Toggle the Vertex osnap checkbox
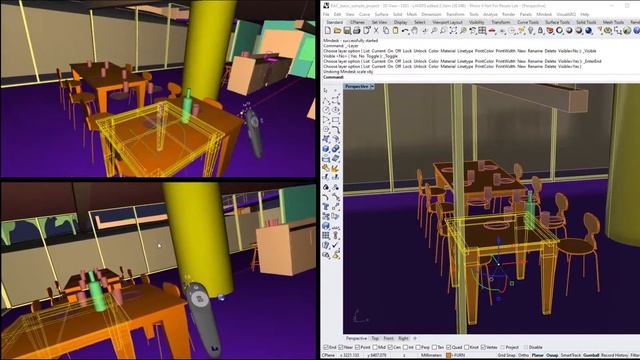This screenshot has height=360, width=640. [483, 347]
